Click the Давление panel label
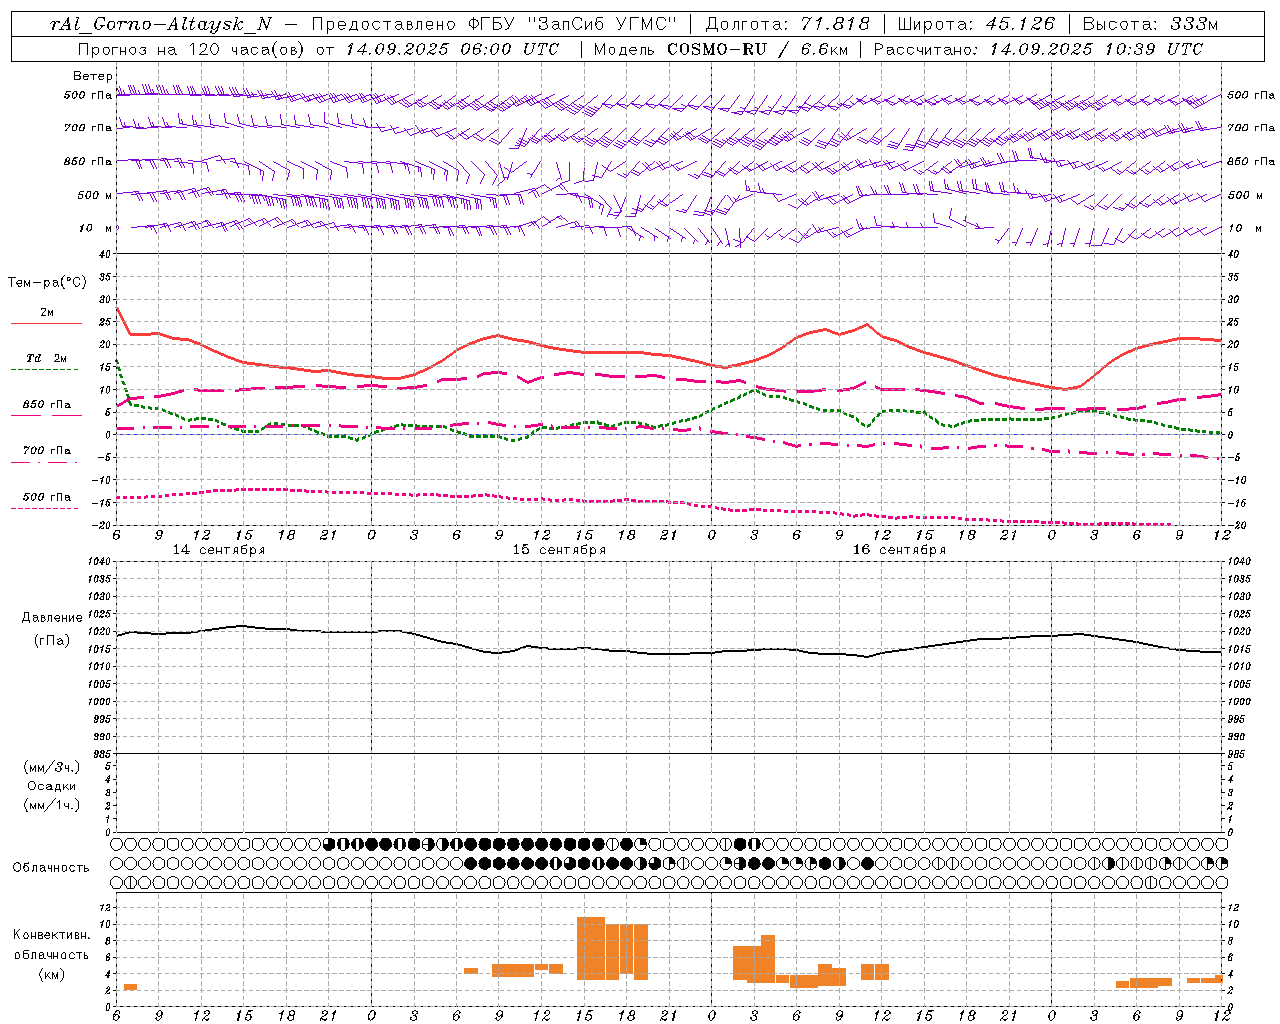Screen dimensions: 1280x1024 pyautogui.click(x=51, y=618)
